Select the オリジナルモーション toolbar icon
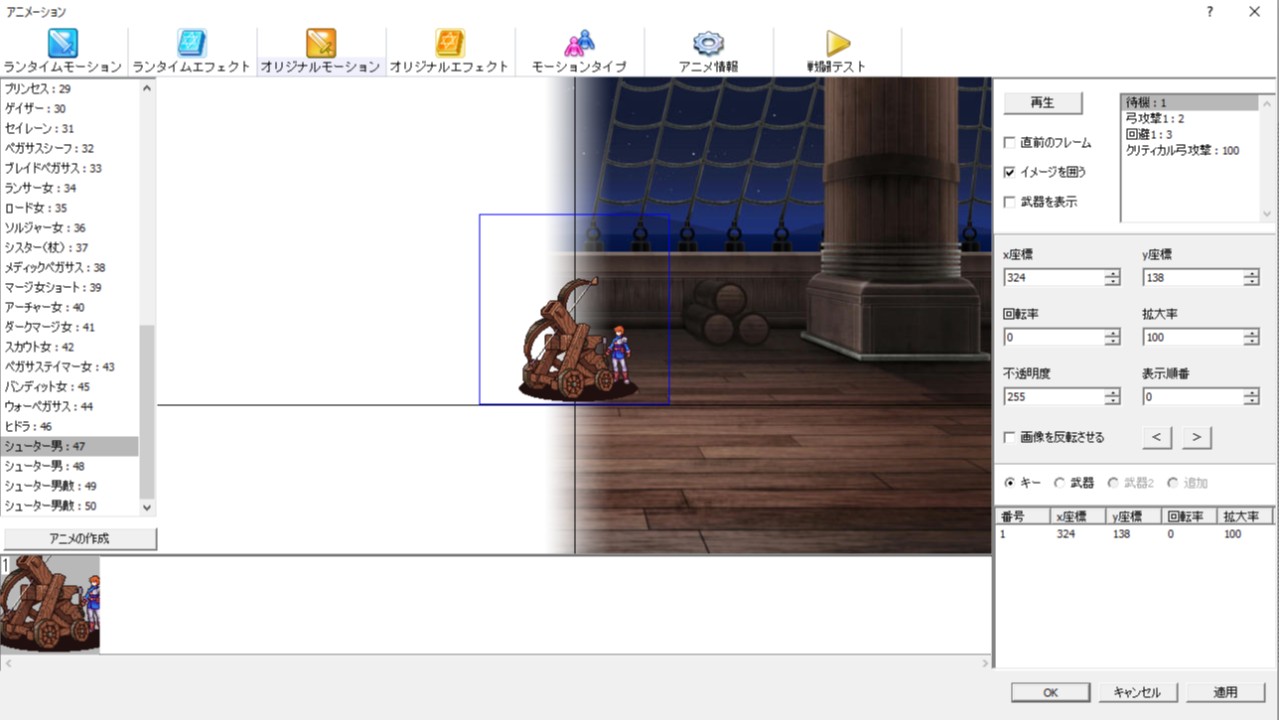This screenshot has width=1280, height=720. pyautogui.click(x=320, y=44)
